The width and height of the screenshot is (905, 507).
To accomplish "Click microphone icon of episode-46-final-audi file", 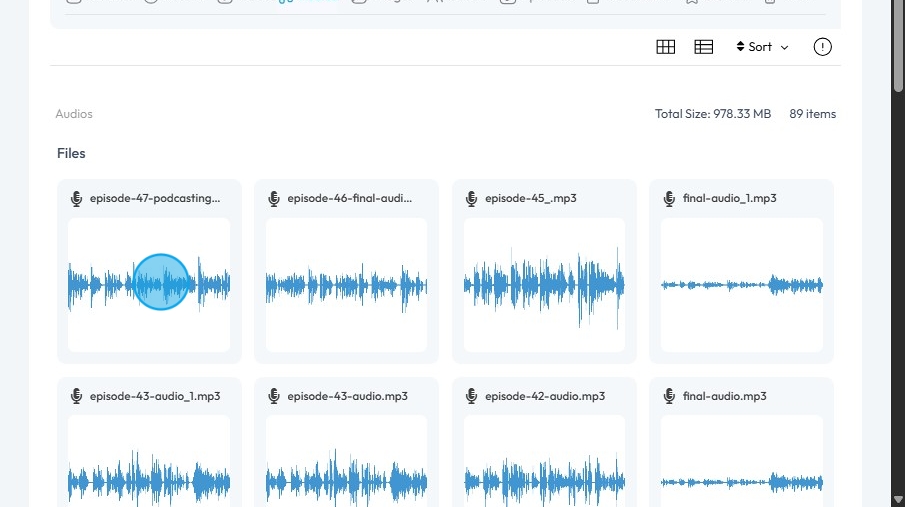I will coord(274,199).
